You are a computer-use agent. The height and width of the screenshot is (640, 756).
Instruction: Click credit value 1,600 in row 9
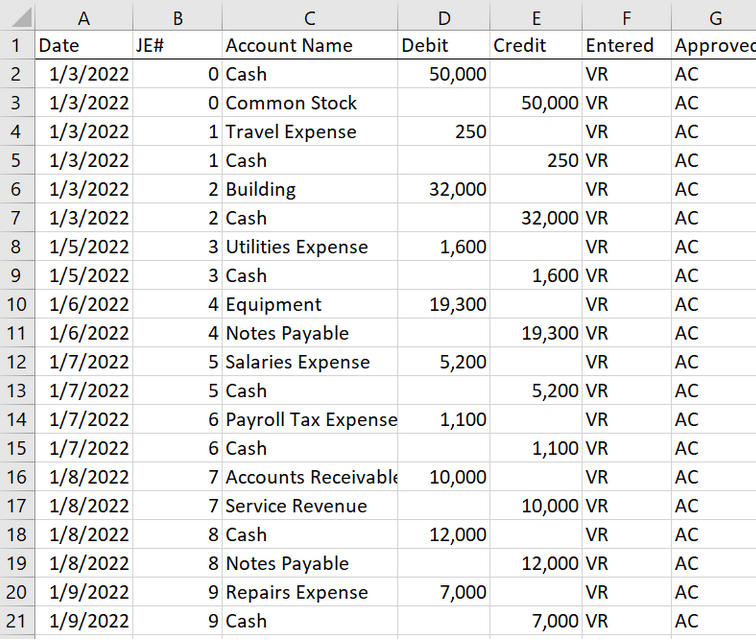click(x=536, y=275)
